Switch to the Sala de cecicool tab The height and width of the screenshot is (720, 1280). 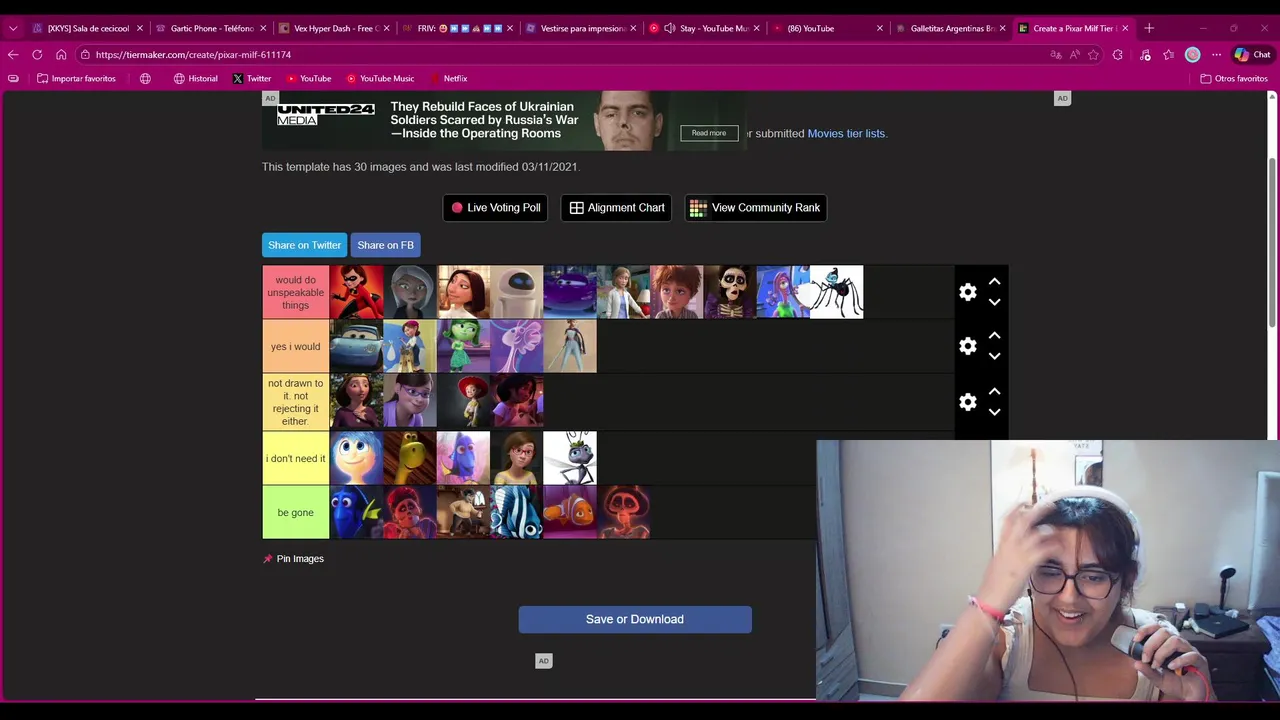[x=88, y=28]
